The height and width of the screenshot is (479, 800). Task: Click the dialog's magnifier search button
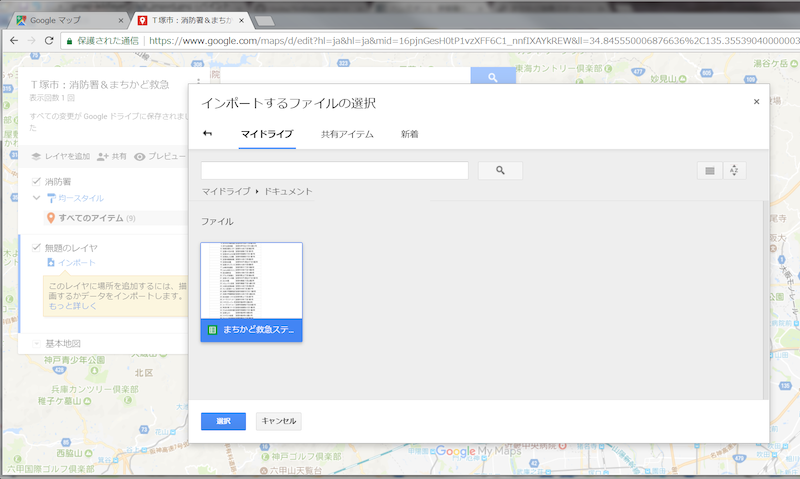point(500,170)
